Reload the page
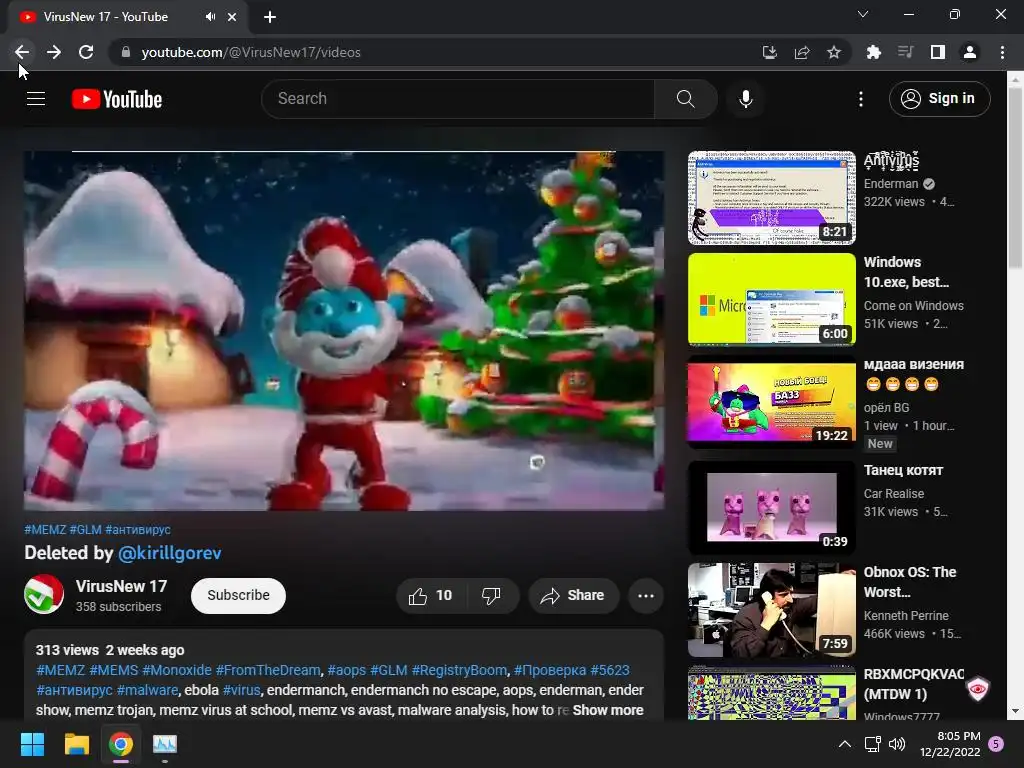This screenshot has width=1024, height=768. tap(86, 52)
